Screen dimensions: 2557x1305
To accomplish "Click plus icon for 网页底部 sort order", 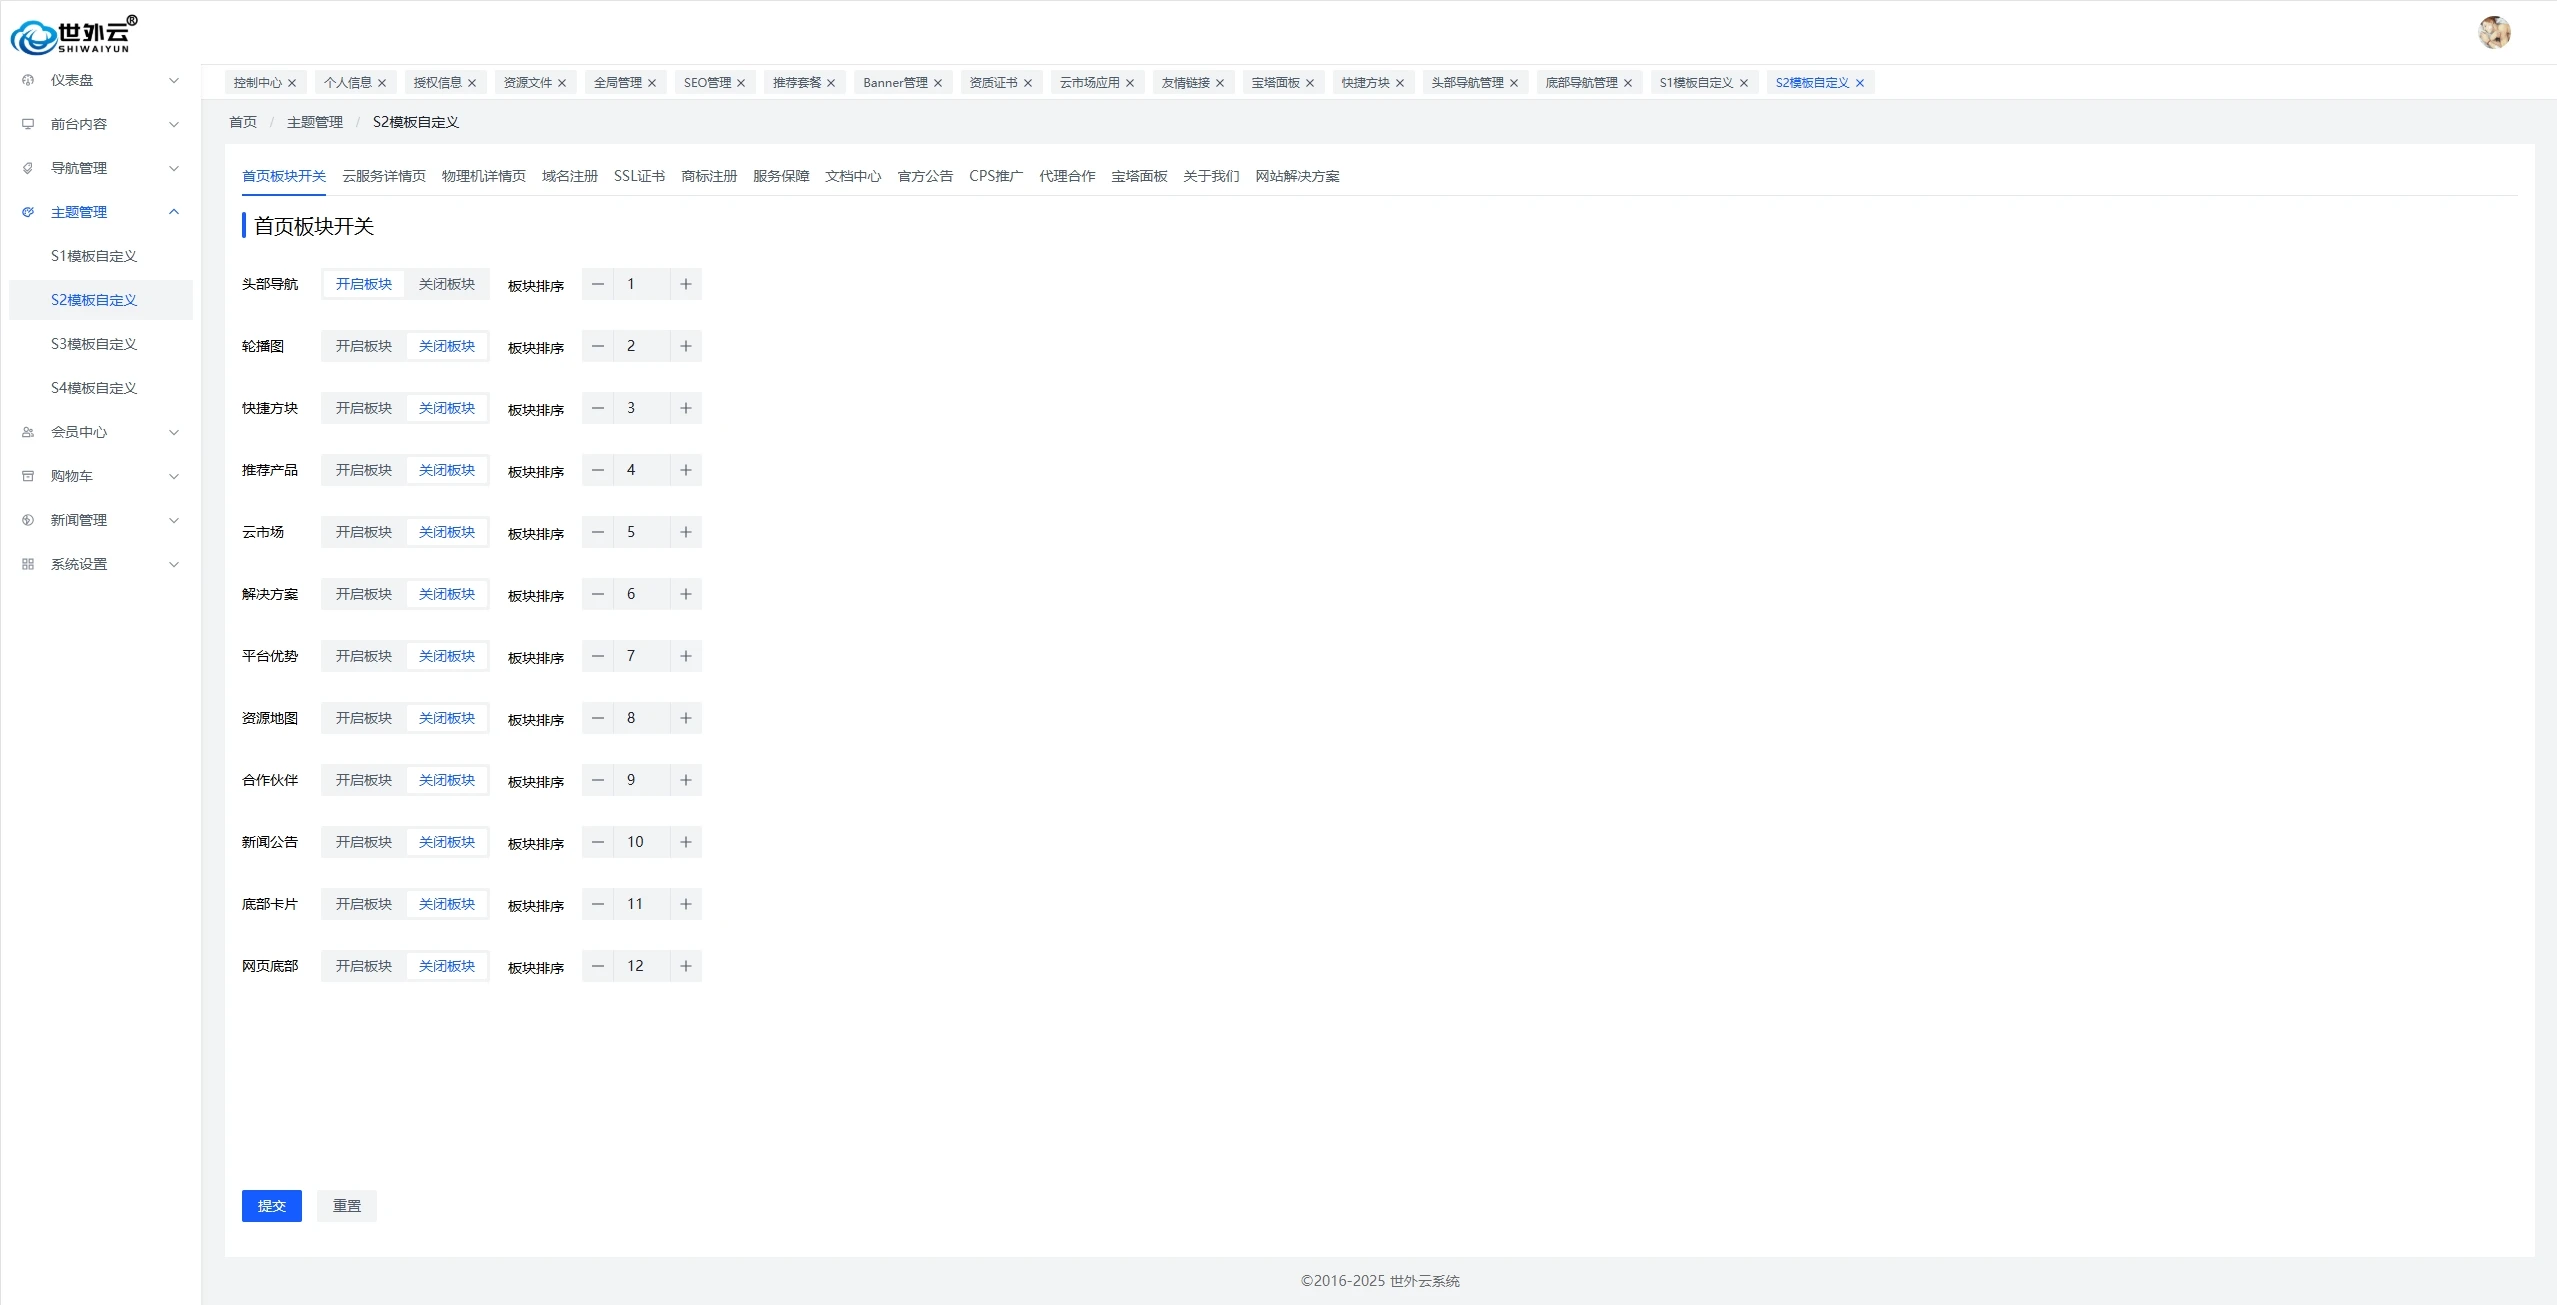I will tap(686, 966).
